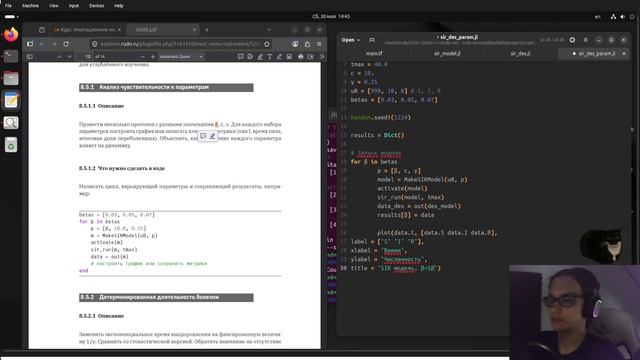Open the Trash in the dock

(x=11, y=144)
